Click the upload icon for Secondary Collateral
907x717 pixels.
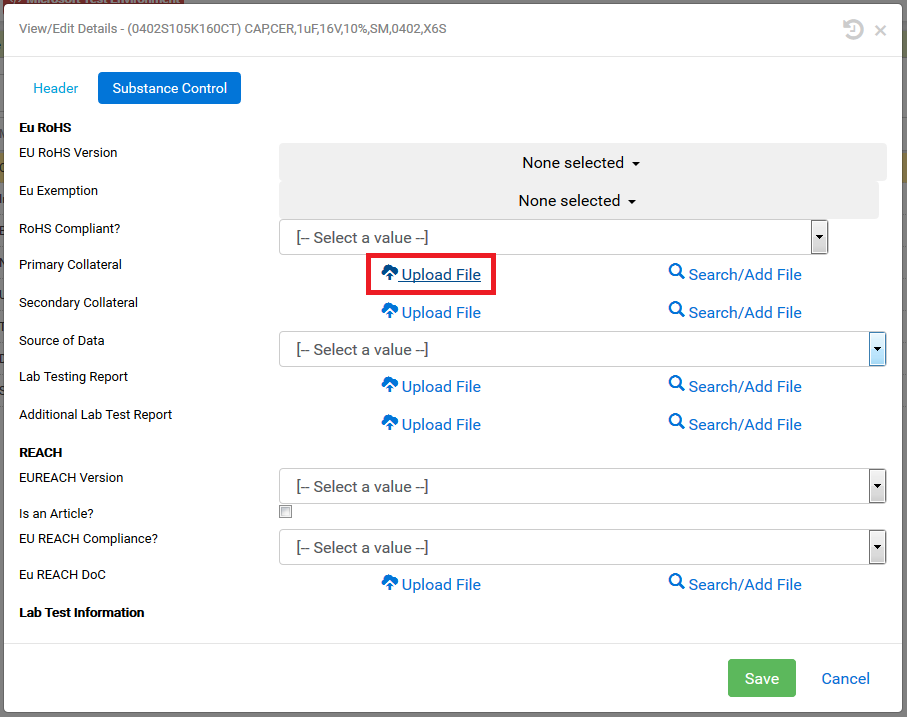coord(389,312)
